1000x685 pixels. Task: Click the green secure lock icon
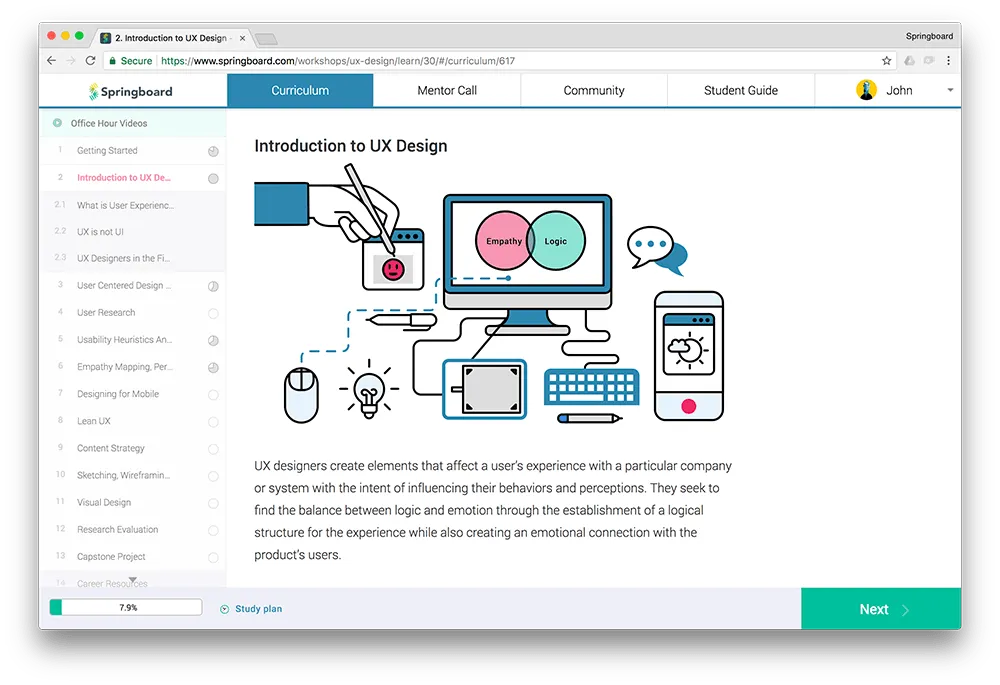tap(113, 61)
